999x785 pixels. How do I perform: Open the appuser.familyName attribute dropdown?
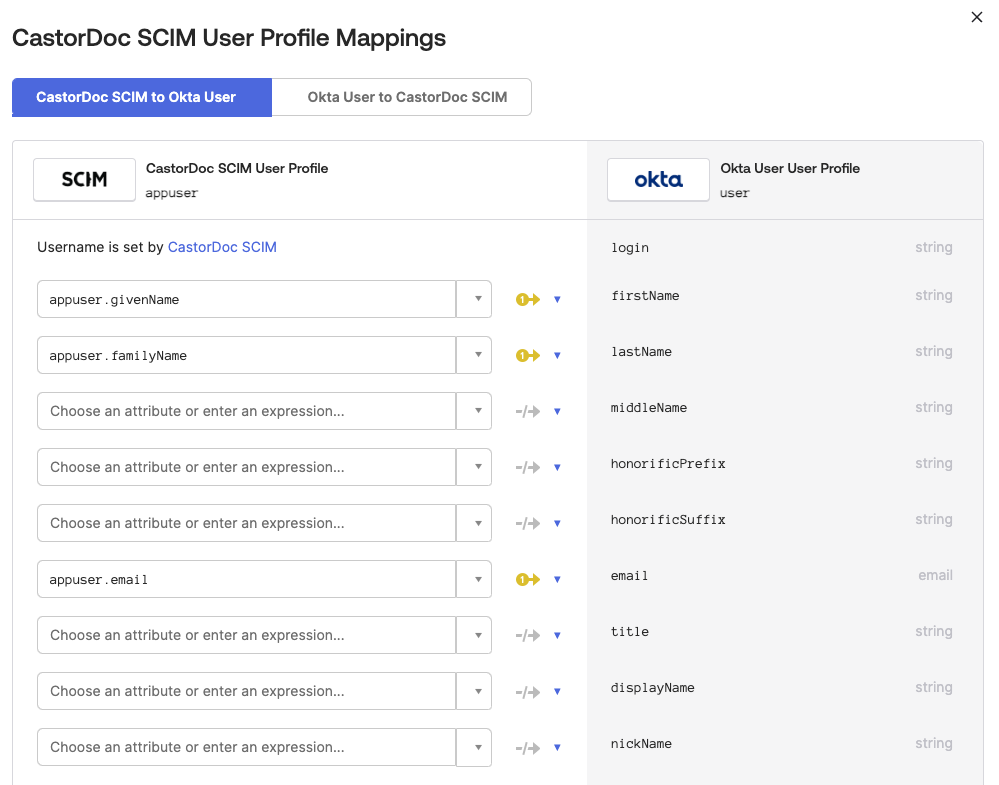(x=474, y=355)
